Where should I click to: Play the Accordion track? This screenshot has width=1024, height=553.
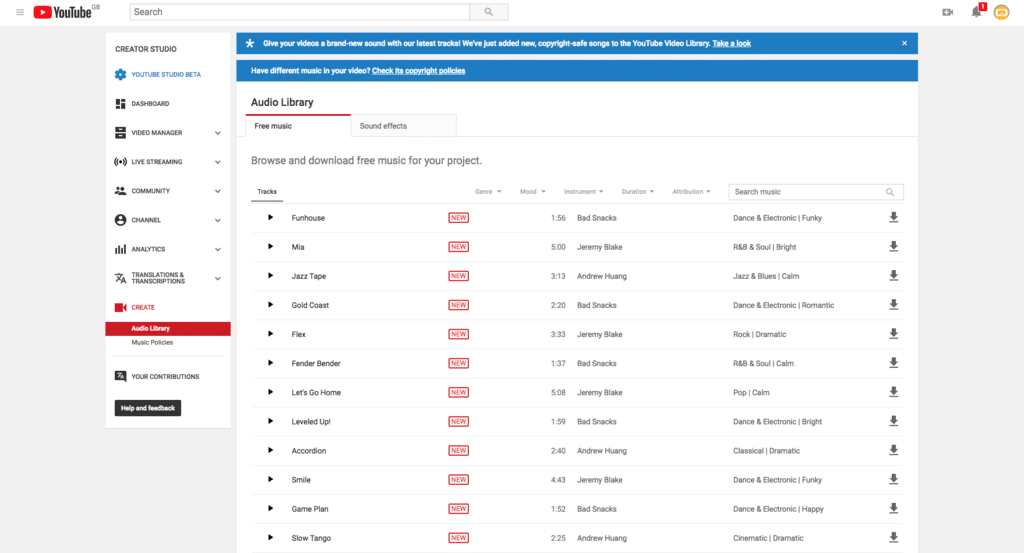[x=270, y=450]
